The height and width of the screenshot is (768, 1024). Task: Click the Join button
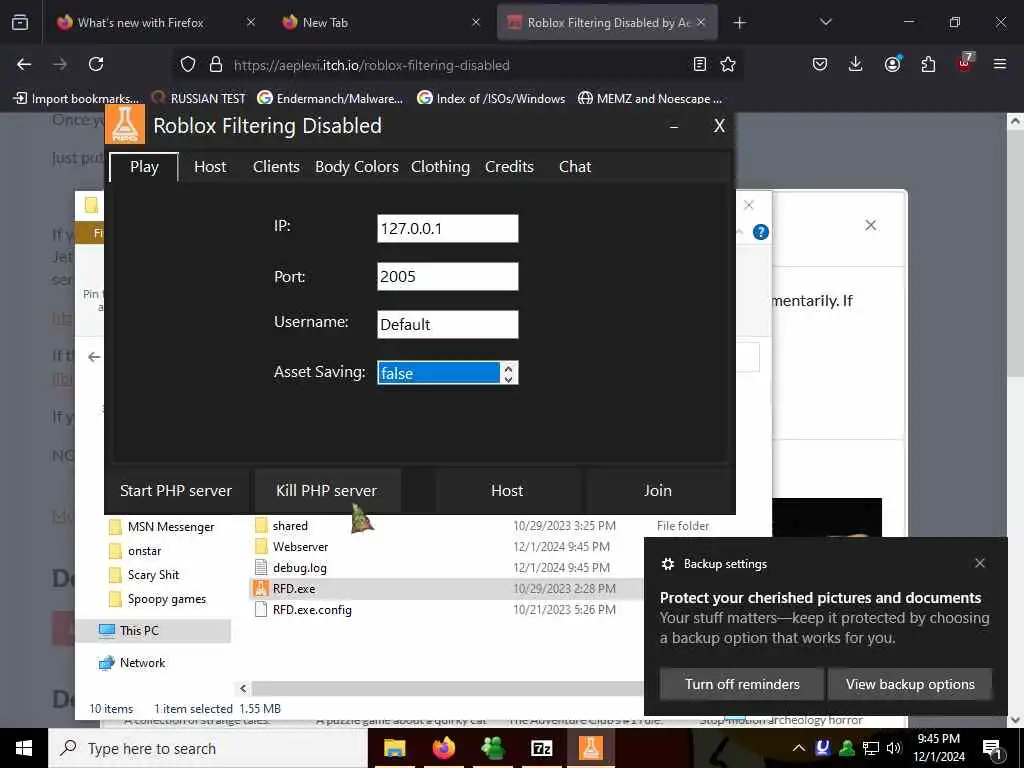[658, 490]
